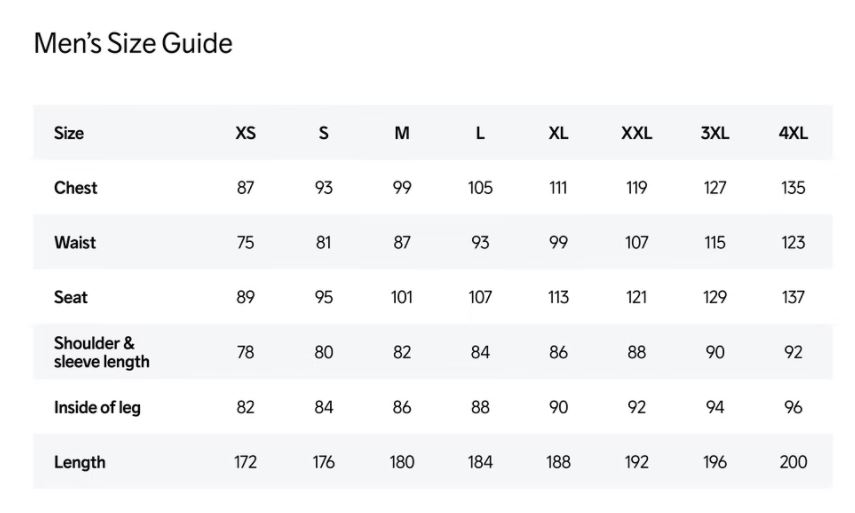This screenshot has height=513, width=855.
Task: Click the Seat row label
Action: 71,297
